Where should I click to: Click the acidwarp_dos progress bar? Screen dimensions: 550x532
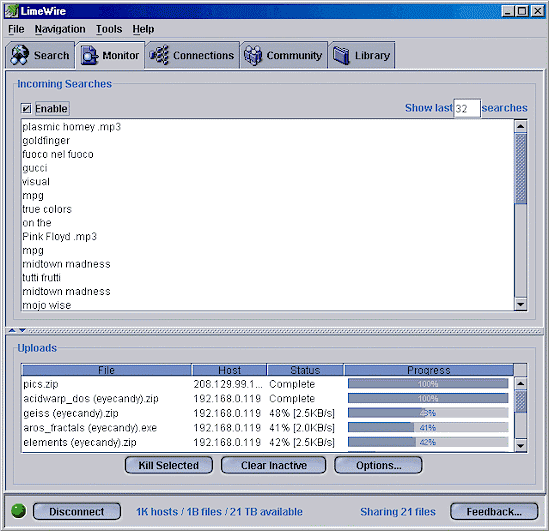pyautogui.click(x=428, y=398)
